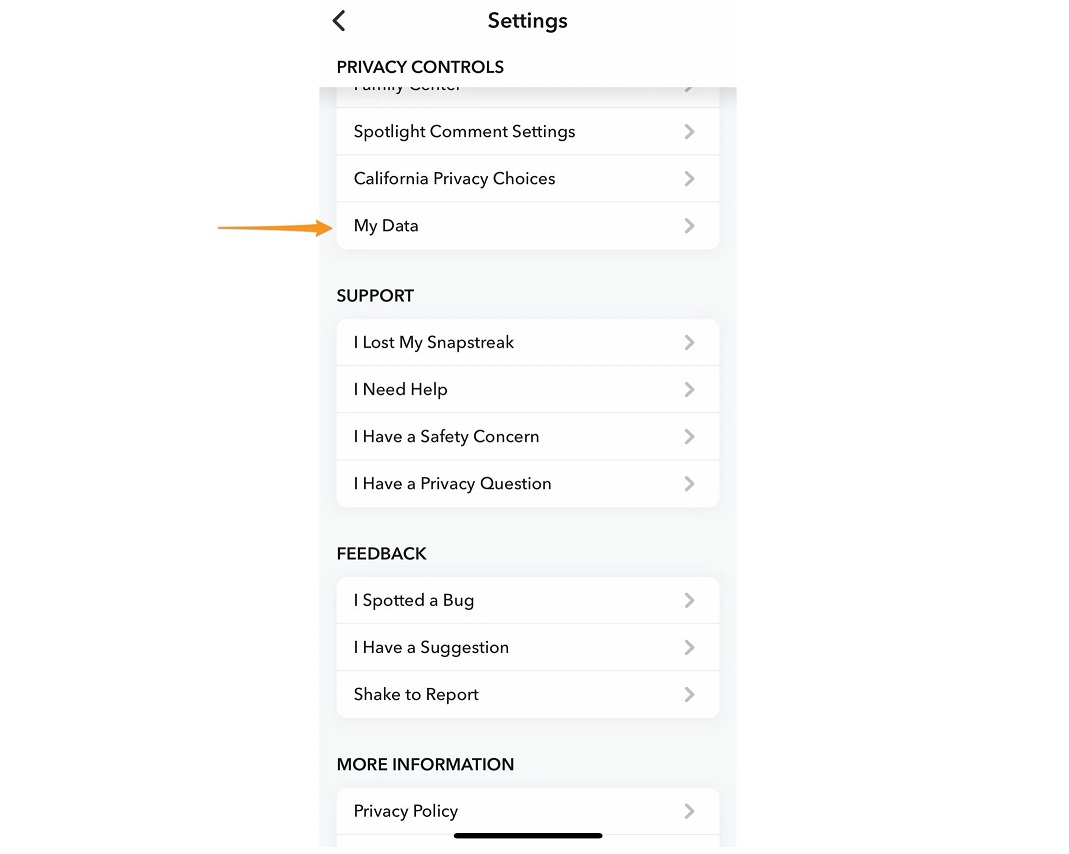1069x854 pixels.
Task: Tap chevron beside Privacy Policy
Action: [689, 811]
